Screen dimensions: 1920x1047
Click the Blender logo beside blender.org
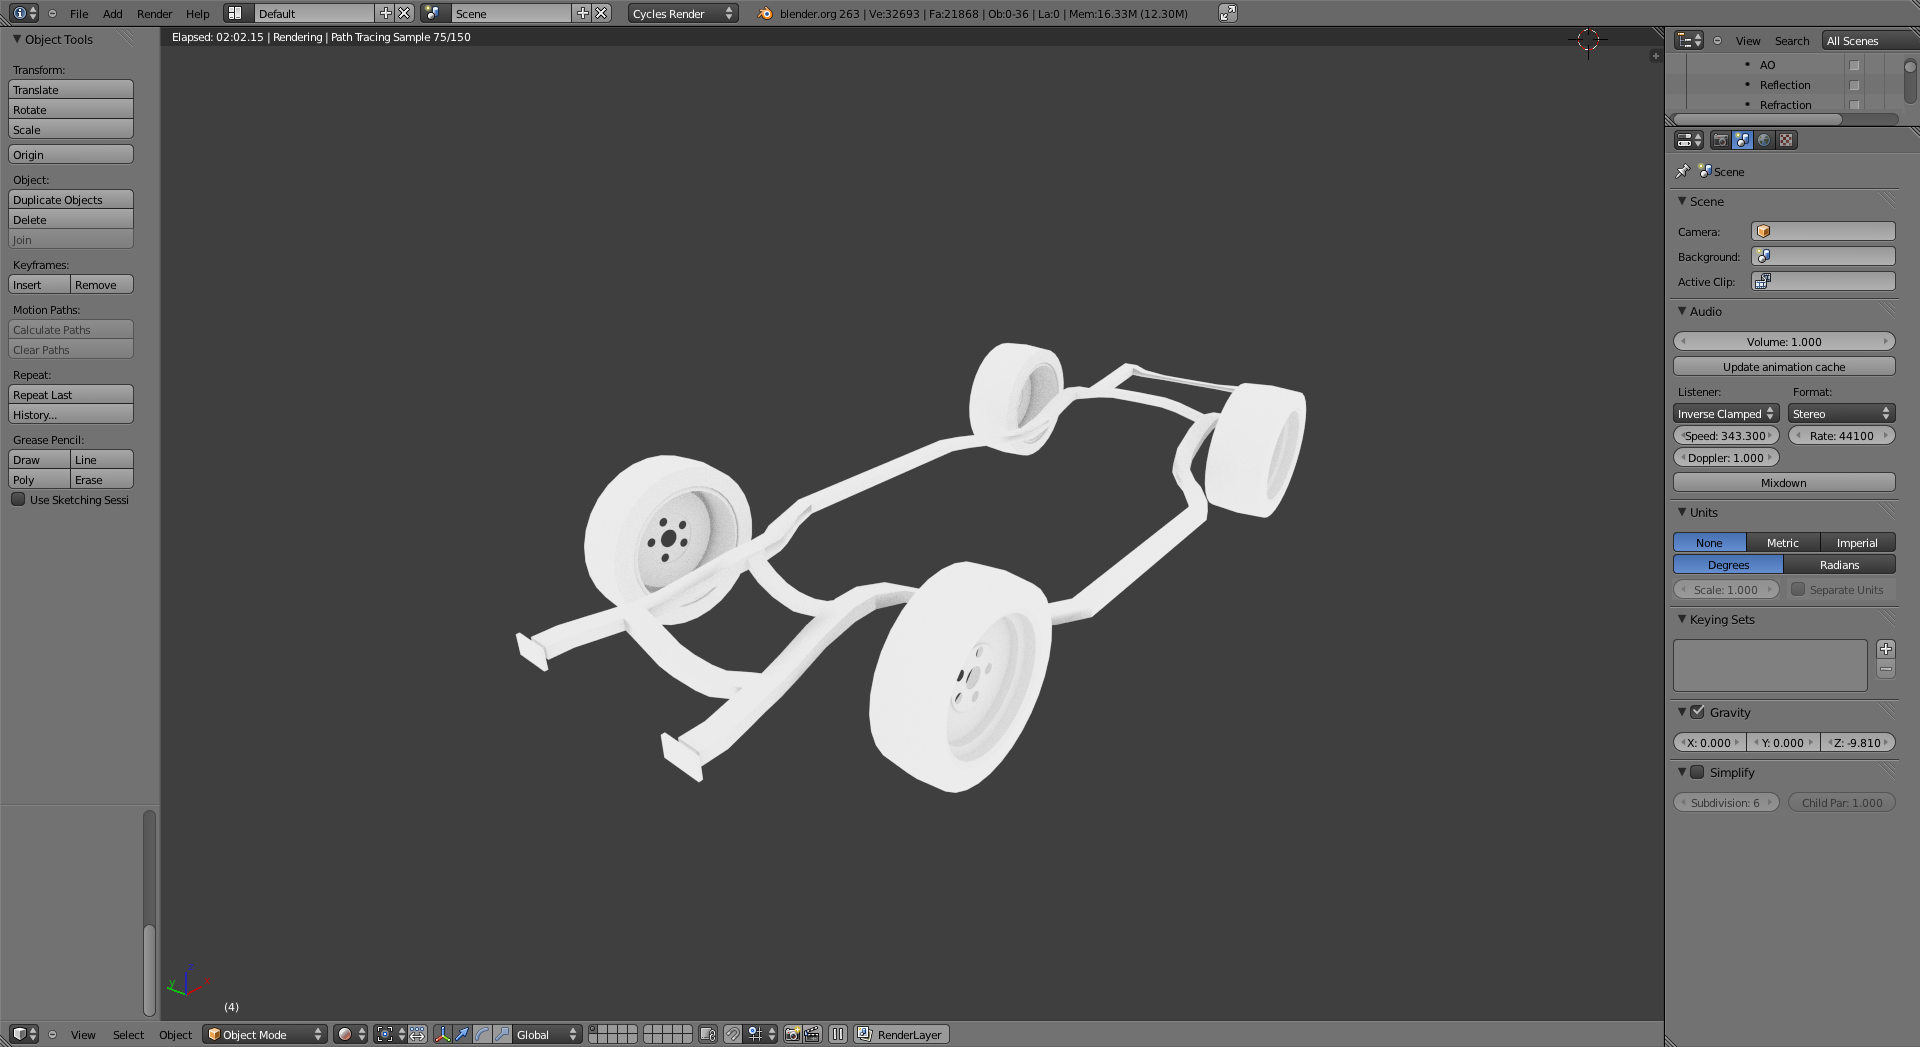[765, 13]
